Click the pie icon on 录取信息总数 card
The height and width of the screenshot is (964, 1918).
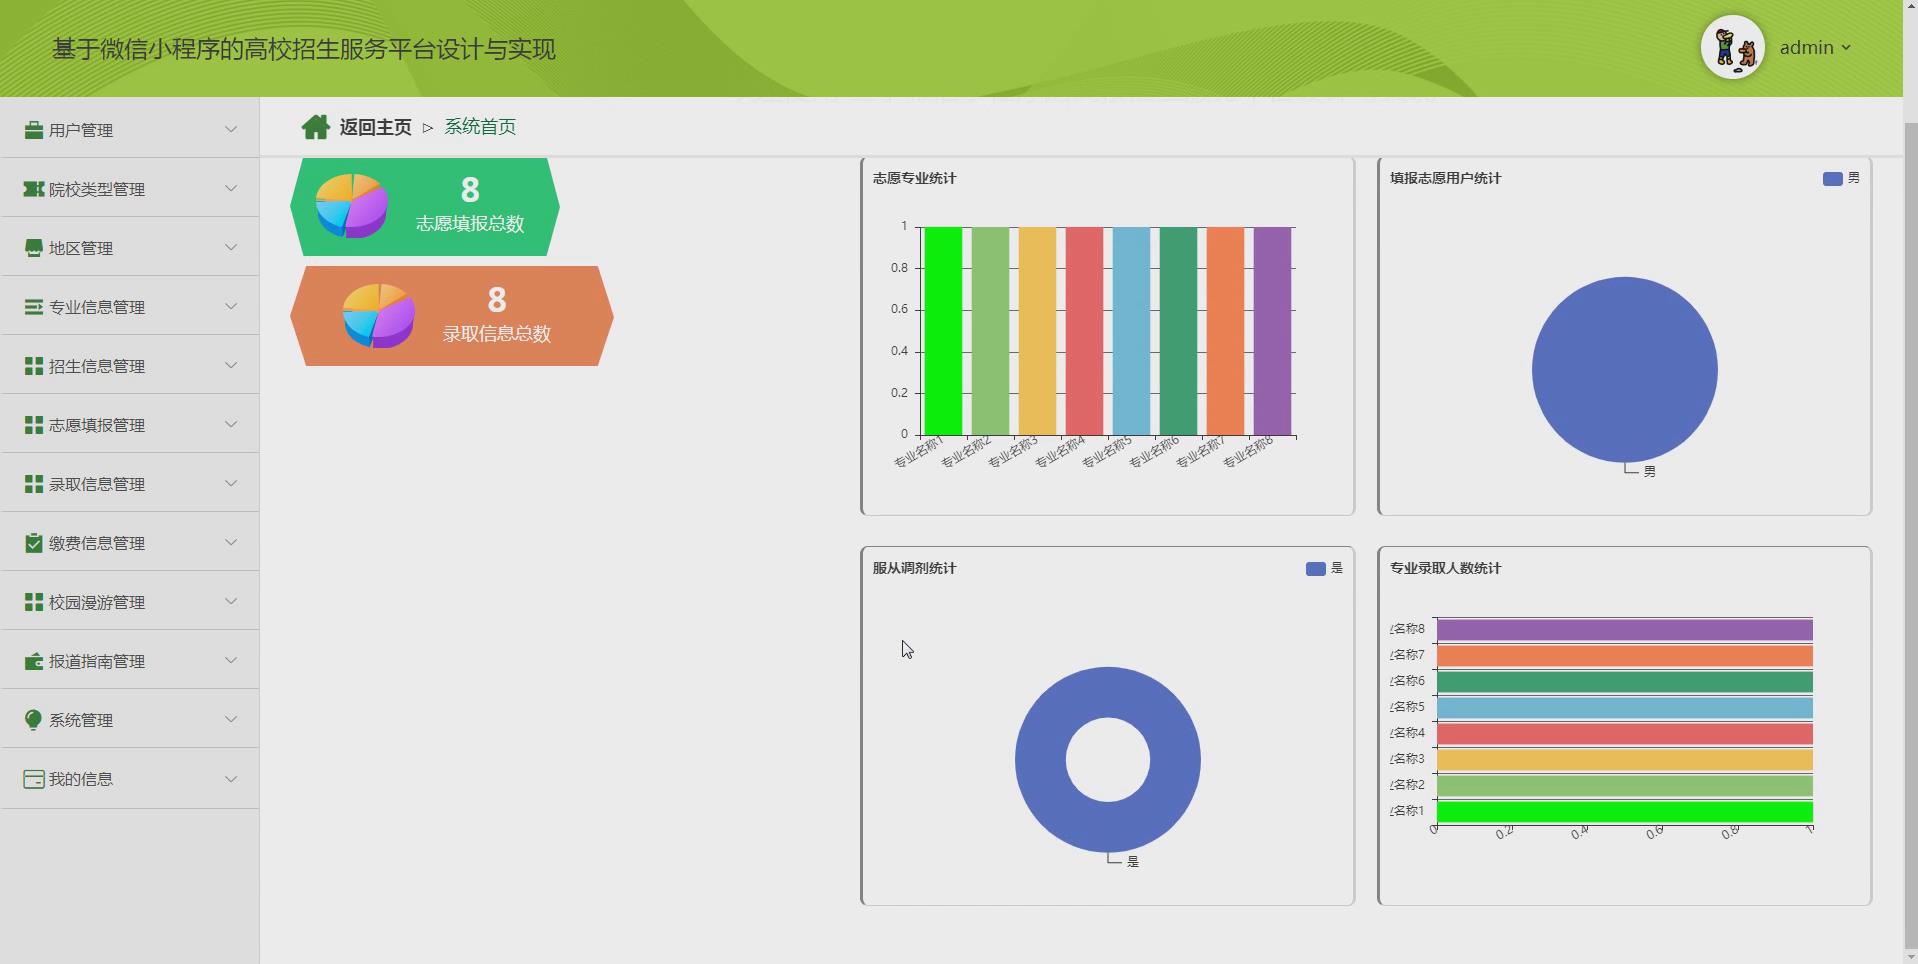(379, 316)
